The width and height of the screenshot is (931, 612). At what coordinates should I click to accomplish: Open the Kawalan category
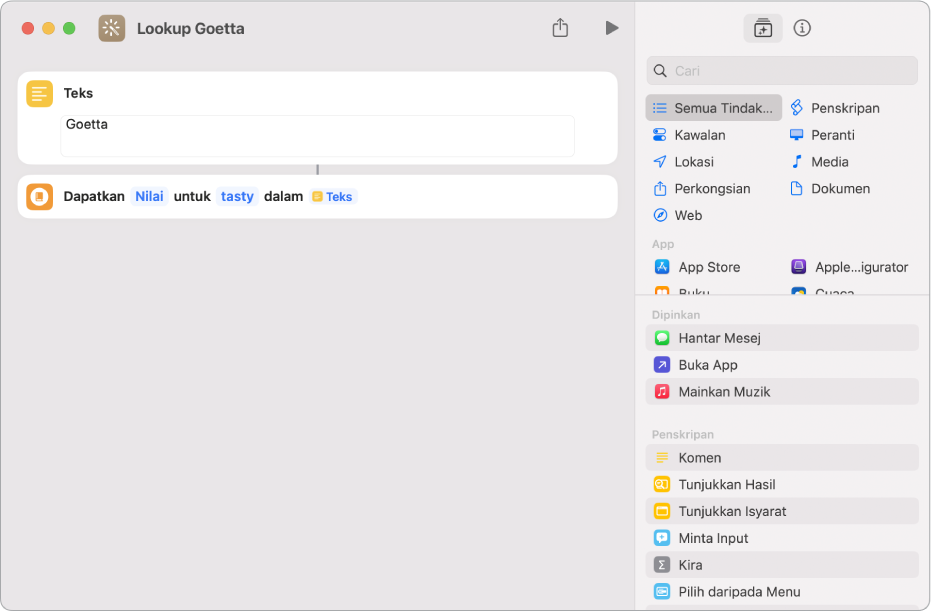coord(689,135)
